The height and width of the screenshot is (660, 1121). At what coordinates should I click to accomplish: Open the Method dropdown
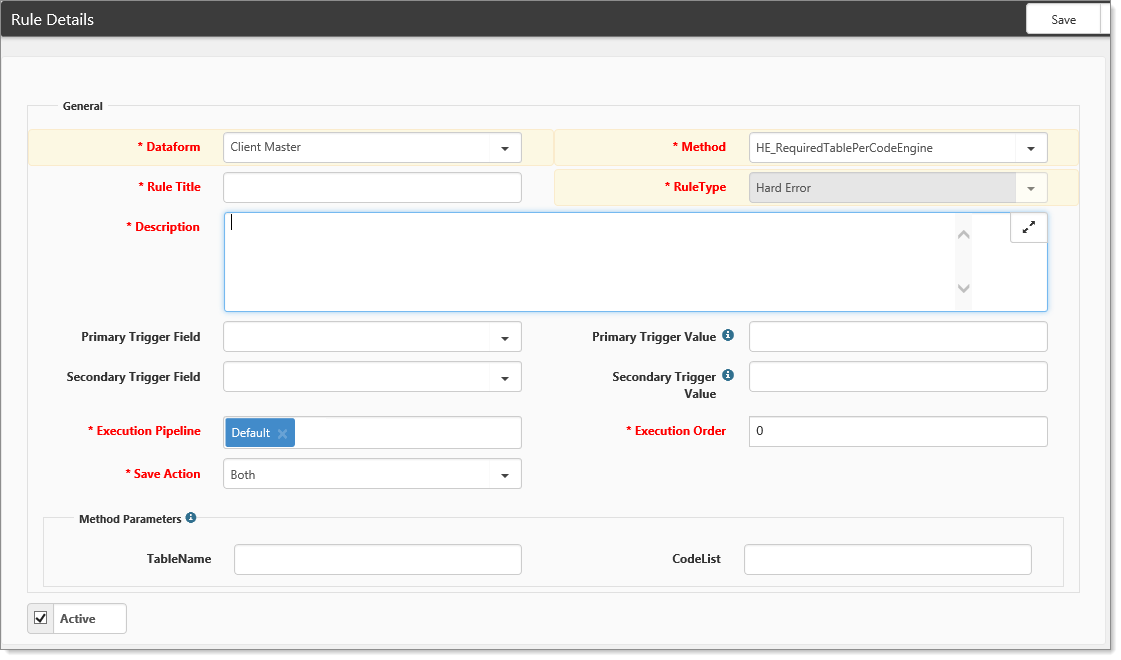(x=1031, y=148)
